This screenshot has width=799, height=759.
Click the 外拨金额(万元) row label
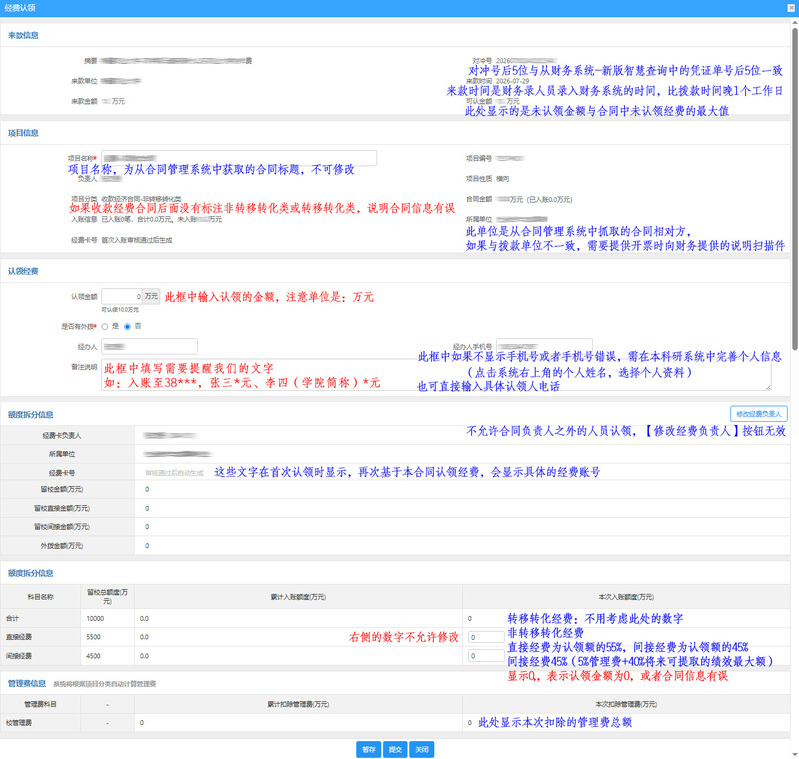(x=62, y=546)
